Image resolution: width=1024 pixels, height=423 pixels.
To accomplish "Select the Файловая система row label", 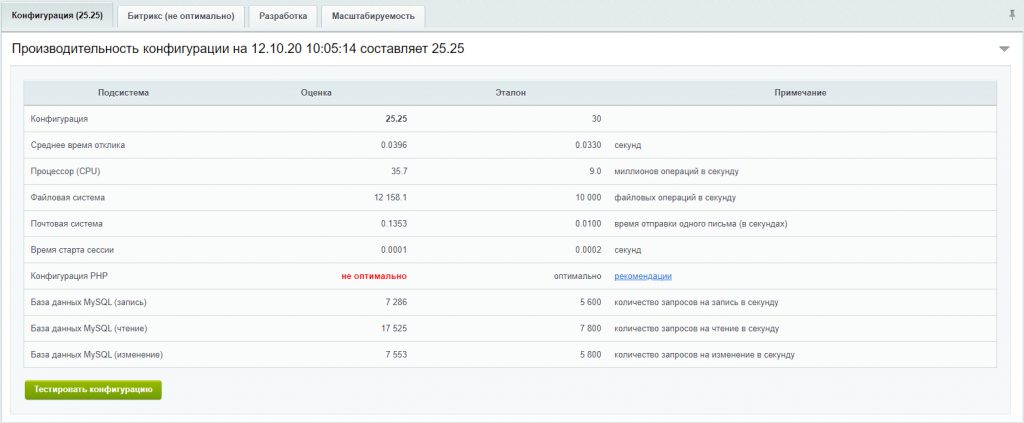I will [x=68, y=197].
